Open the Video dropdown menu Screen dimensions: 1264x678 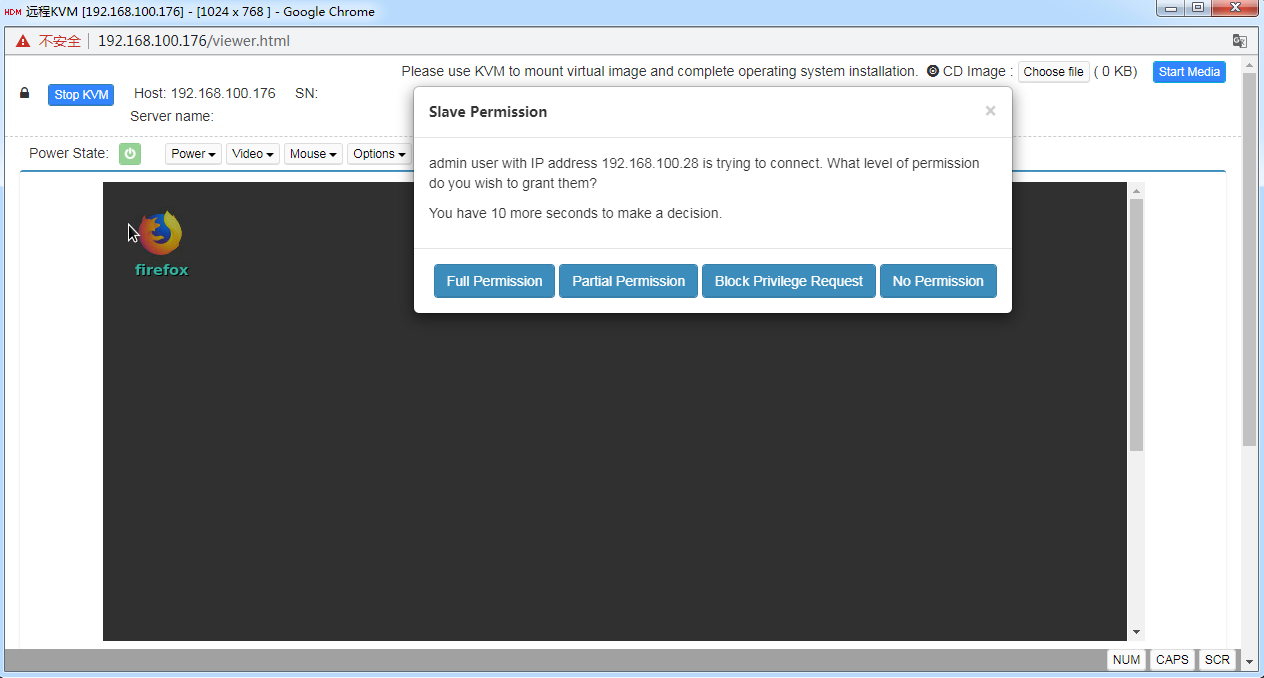(253, 154)
